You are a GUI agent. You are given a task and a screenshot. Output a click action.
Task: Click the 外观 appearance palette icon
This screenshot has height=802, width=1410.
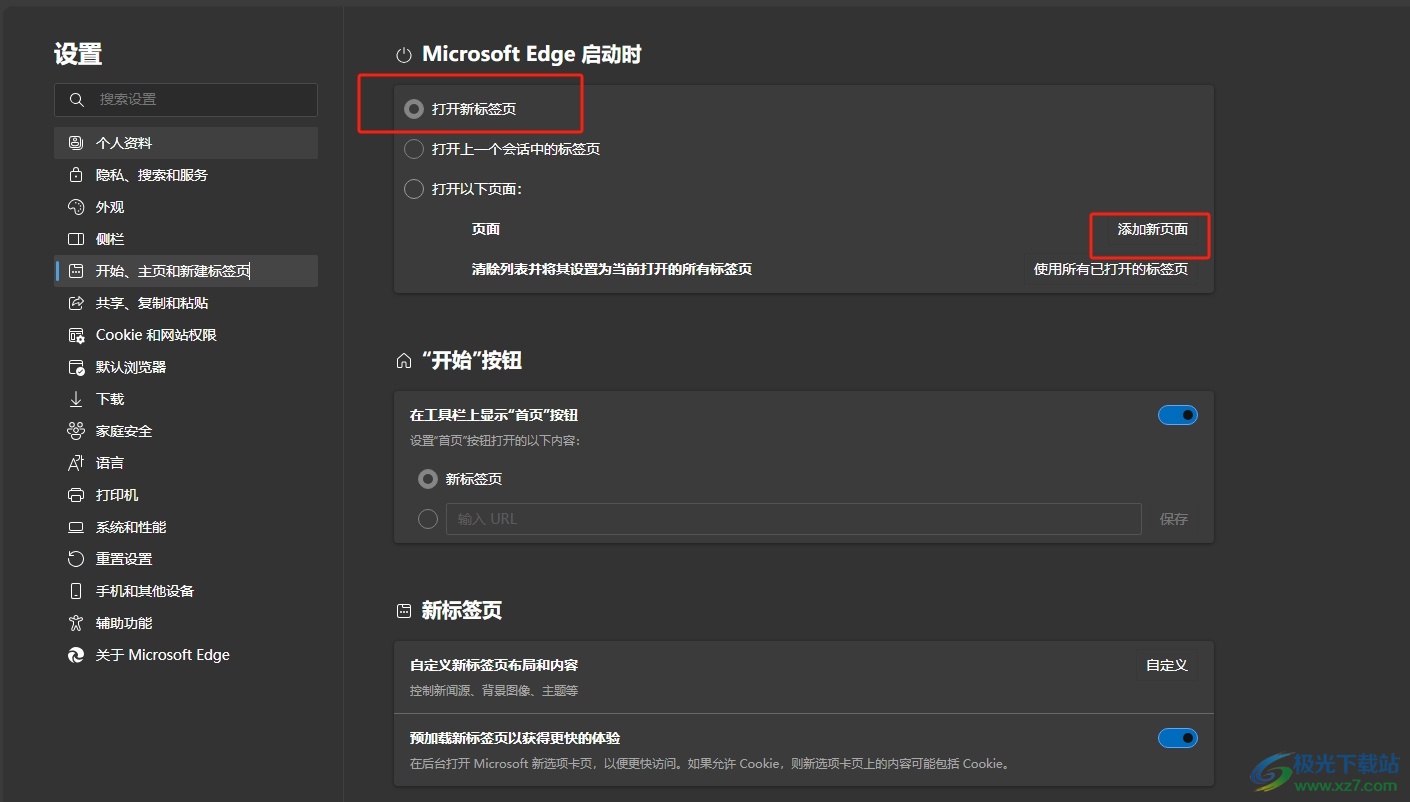pos(76,207)
